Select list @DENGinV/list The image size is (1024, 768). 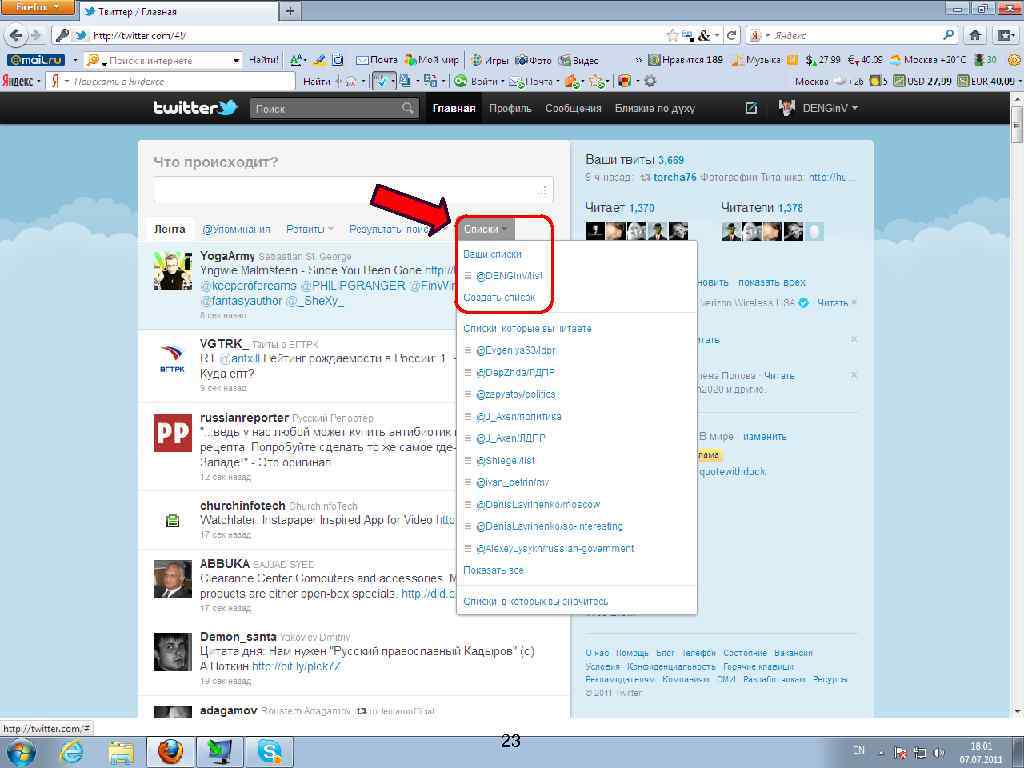click(509, 276)
